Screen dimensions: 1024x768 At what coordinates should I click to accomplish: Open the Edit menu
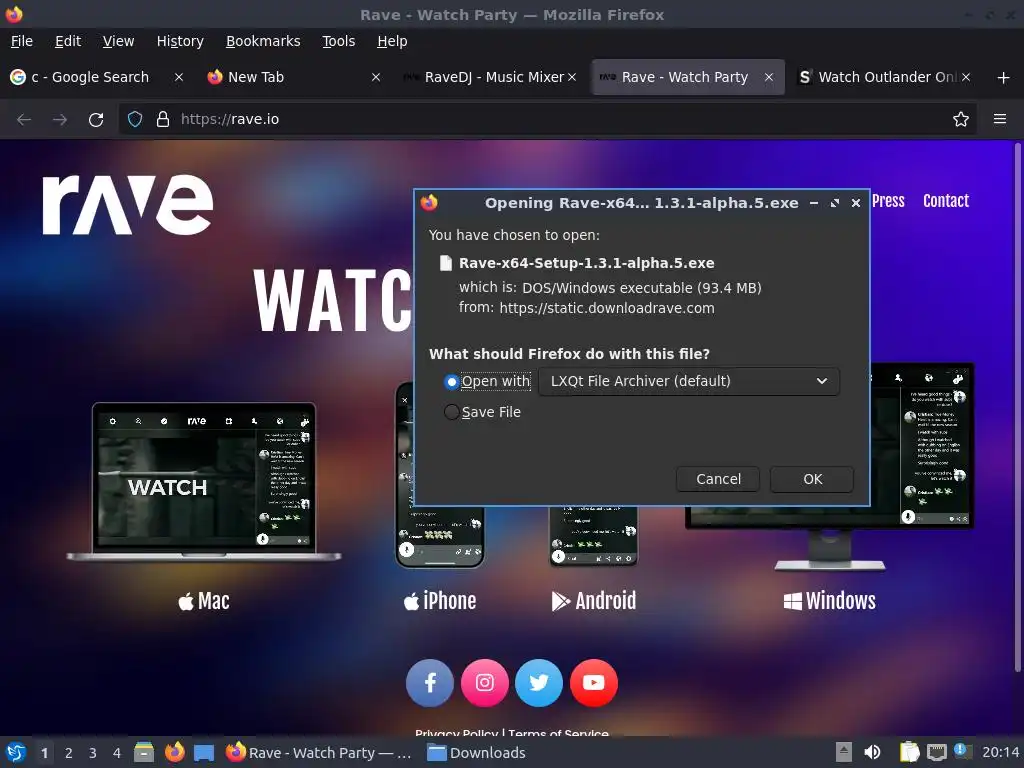click(x=68, y=41)
